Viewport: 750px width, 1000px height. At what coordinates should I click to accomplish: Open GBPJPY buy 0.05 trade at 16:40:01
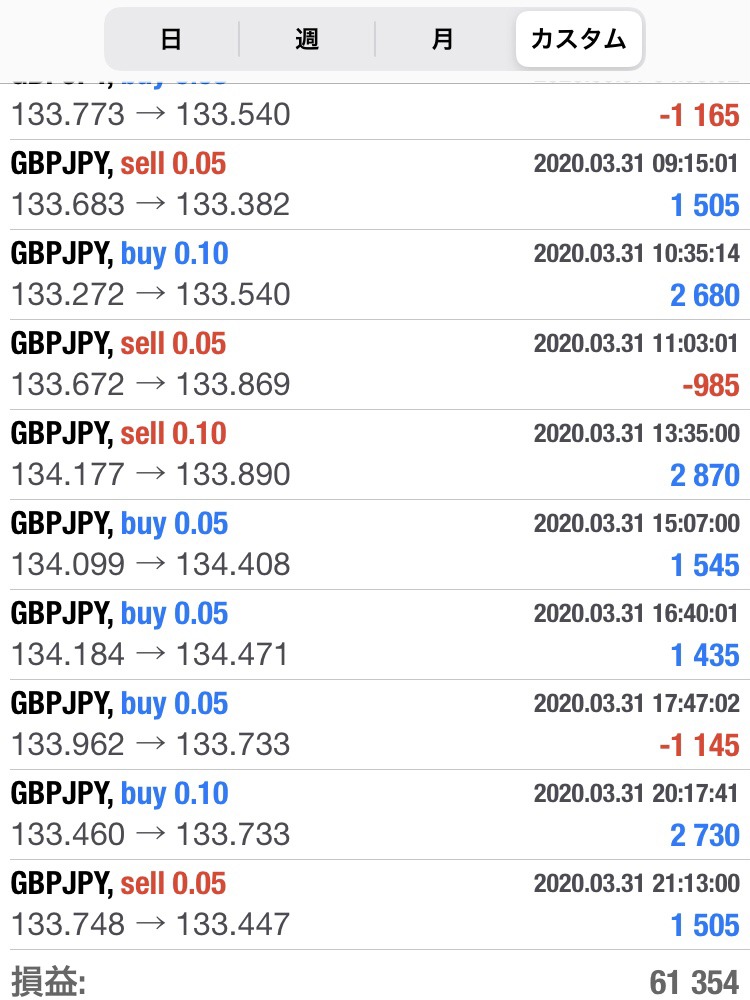tap(375, 635)
